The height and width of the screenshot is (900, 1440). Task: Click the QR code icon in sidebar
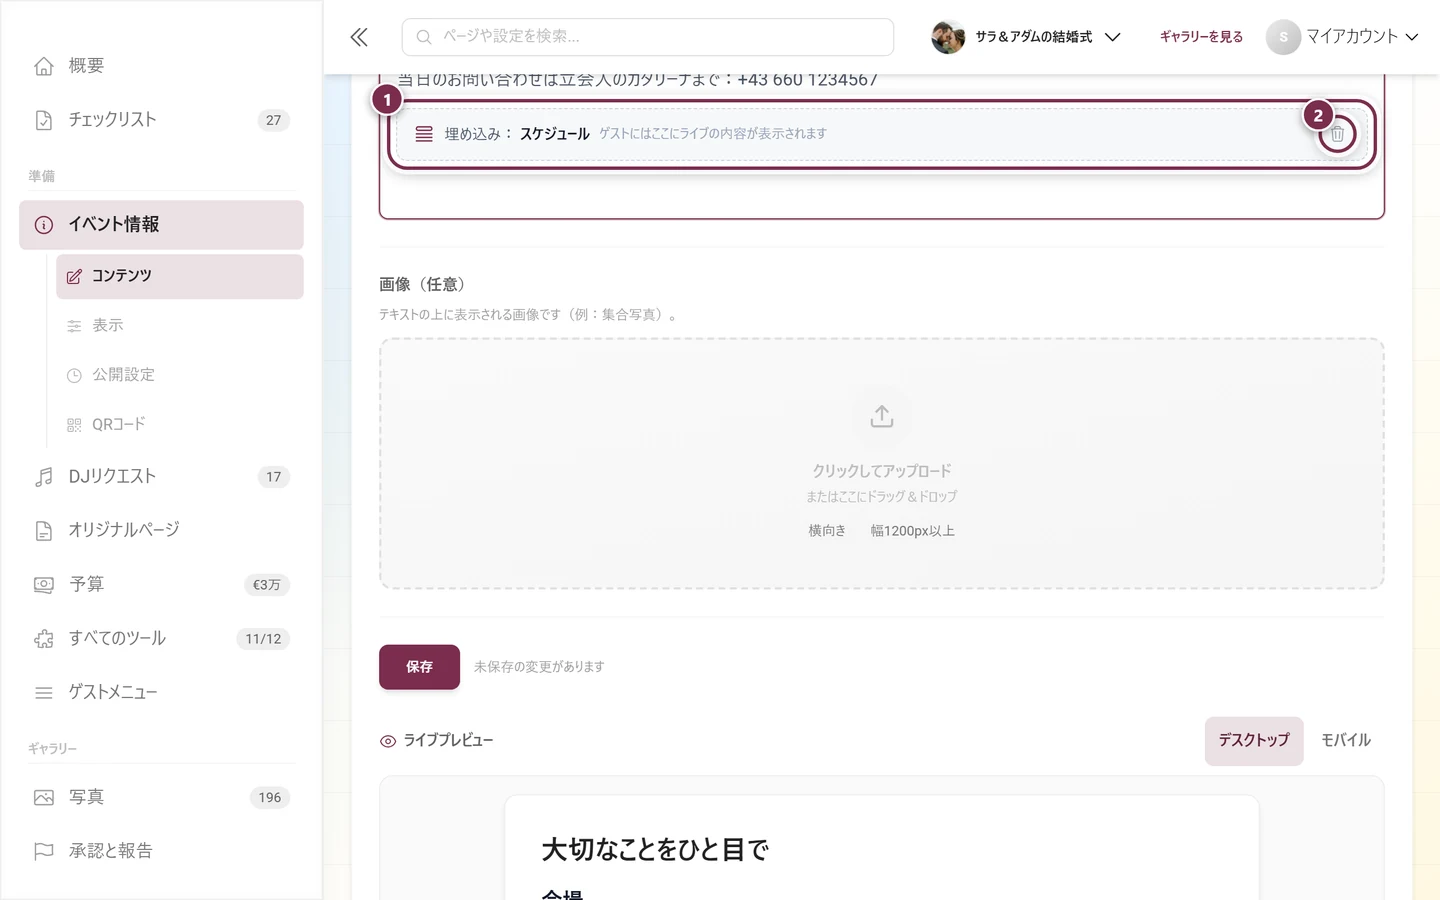tap(74, 425)
